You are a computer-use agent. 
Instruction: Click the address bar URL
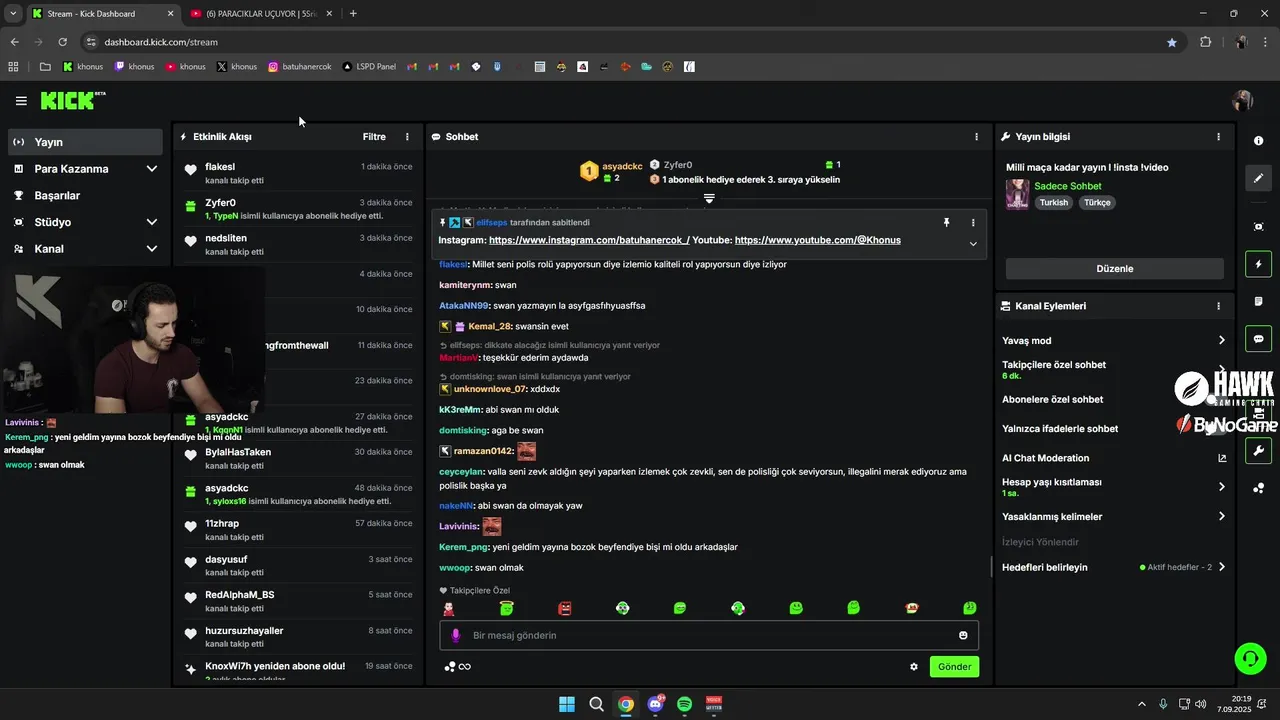pyautogui.click(x=161, y=42)
